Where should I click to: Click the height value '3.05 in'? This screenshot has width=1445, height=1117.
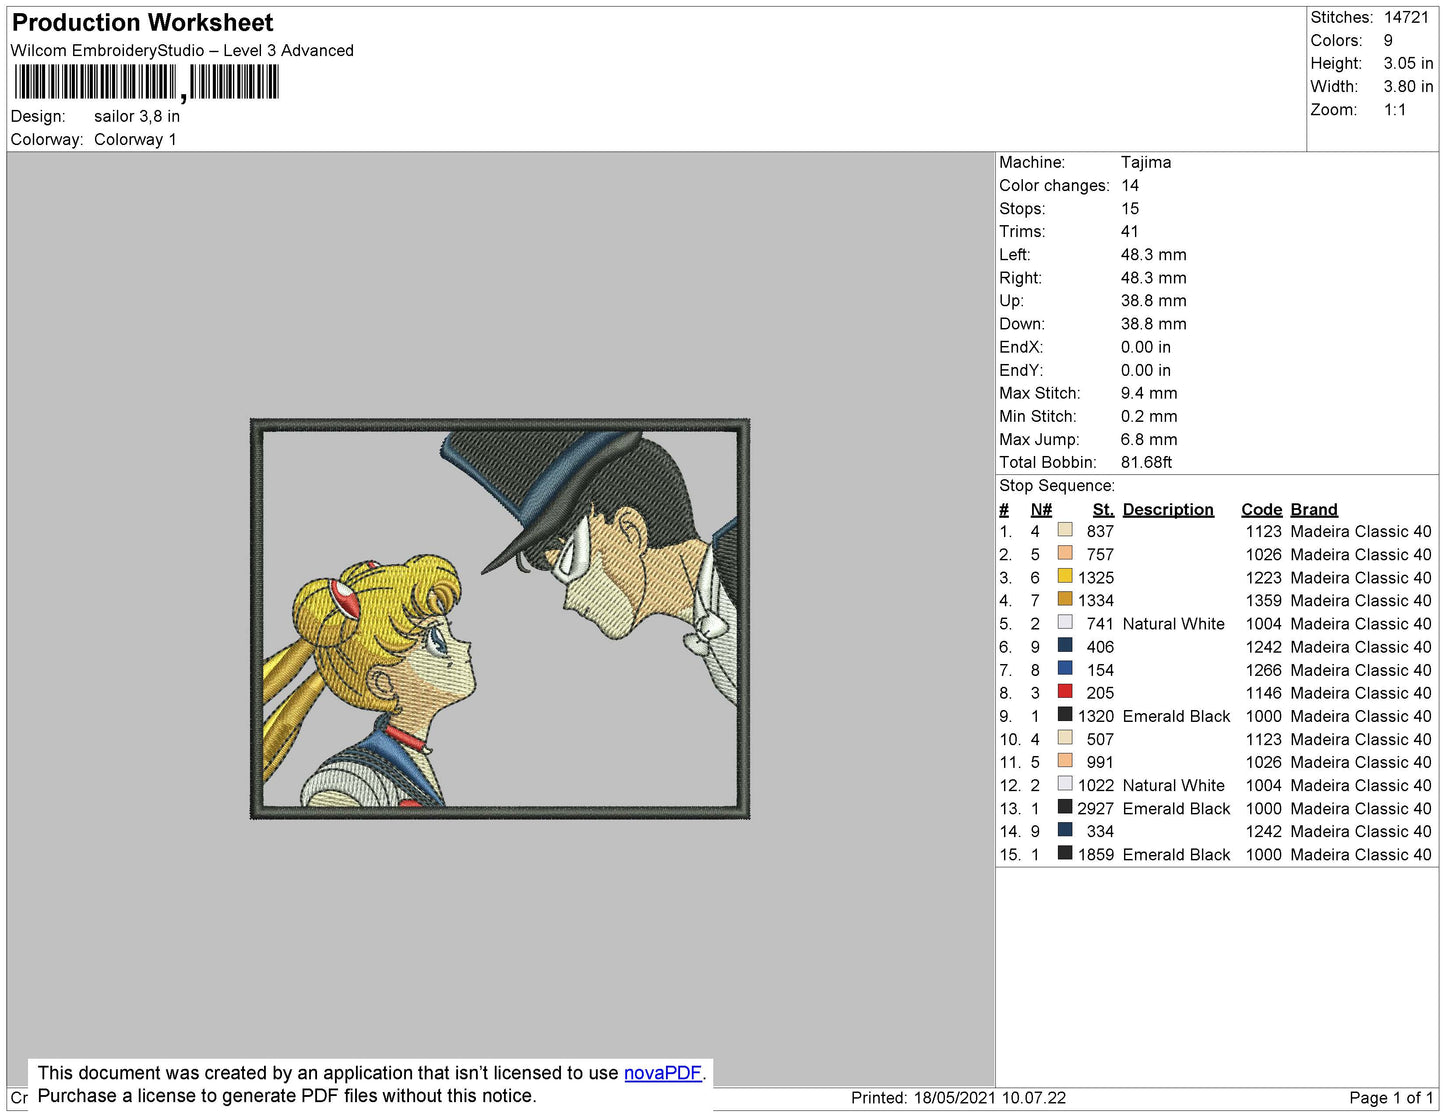(1408, 64)
